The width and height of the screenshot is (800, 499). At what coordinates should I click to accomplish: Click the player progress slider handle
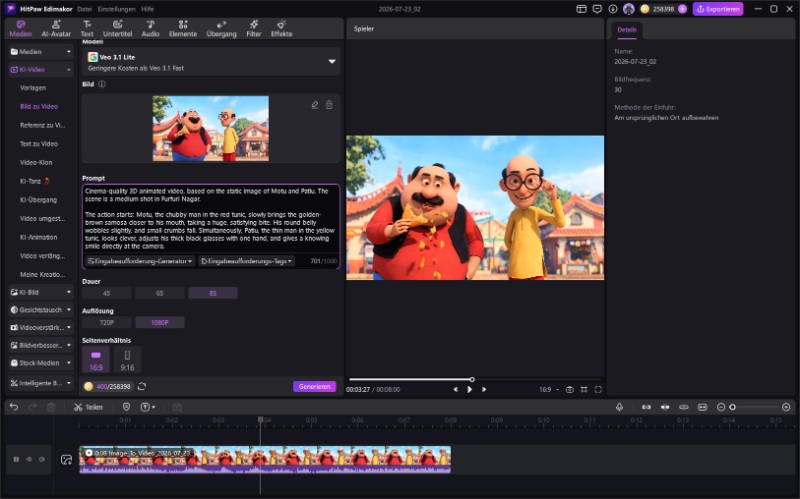472,380
